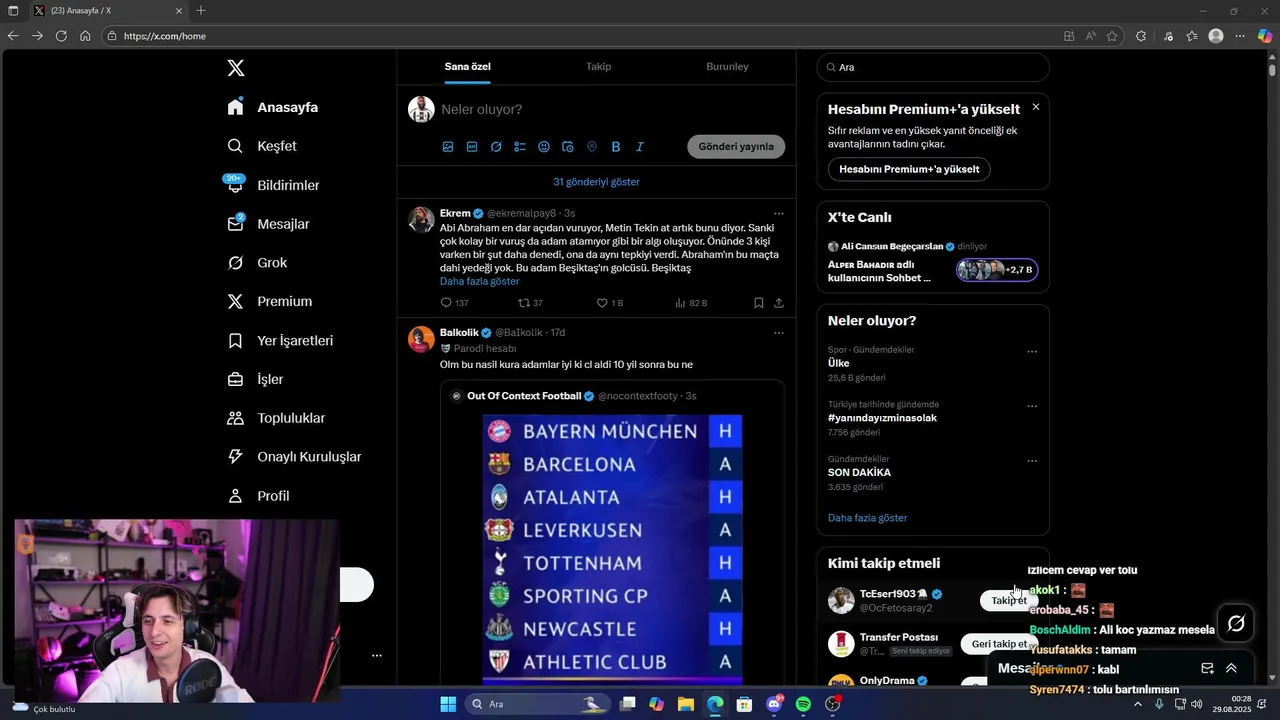Add a poll to post
This screenshot has height=720, width=1280.
[x=520, y=147]
